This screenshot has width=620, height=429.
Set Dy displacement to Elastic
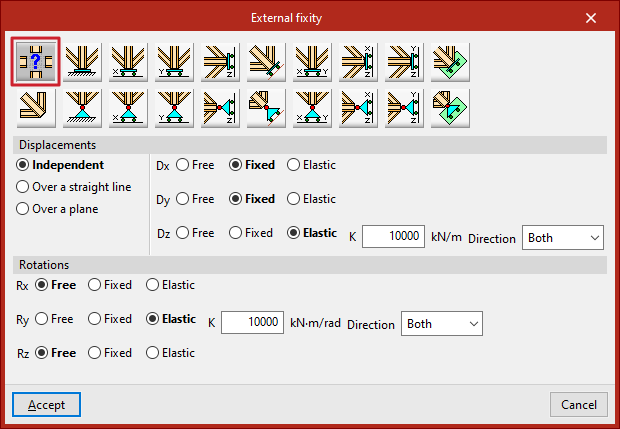311,199
